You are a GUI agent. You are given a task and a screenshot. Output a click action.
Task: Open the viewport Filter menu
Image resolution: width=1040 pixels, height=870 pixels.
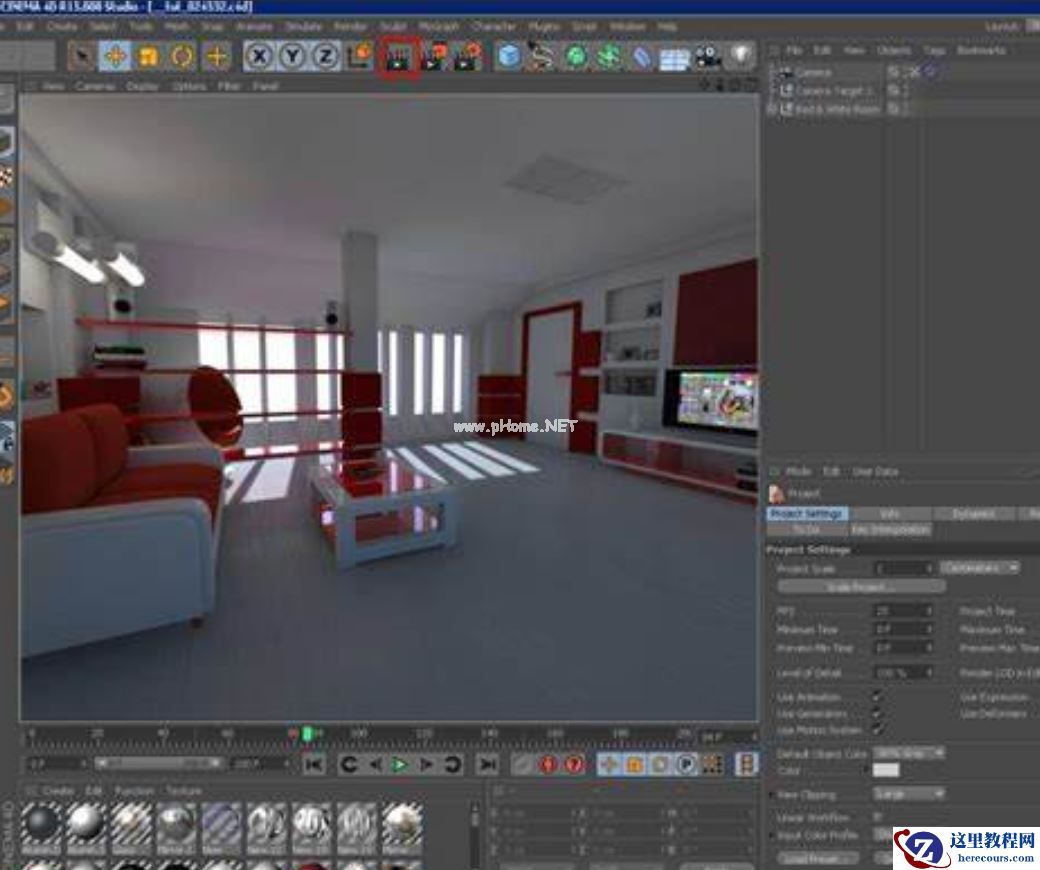coord(228,86)
